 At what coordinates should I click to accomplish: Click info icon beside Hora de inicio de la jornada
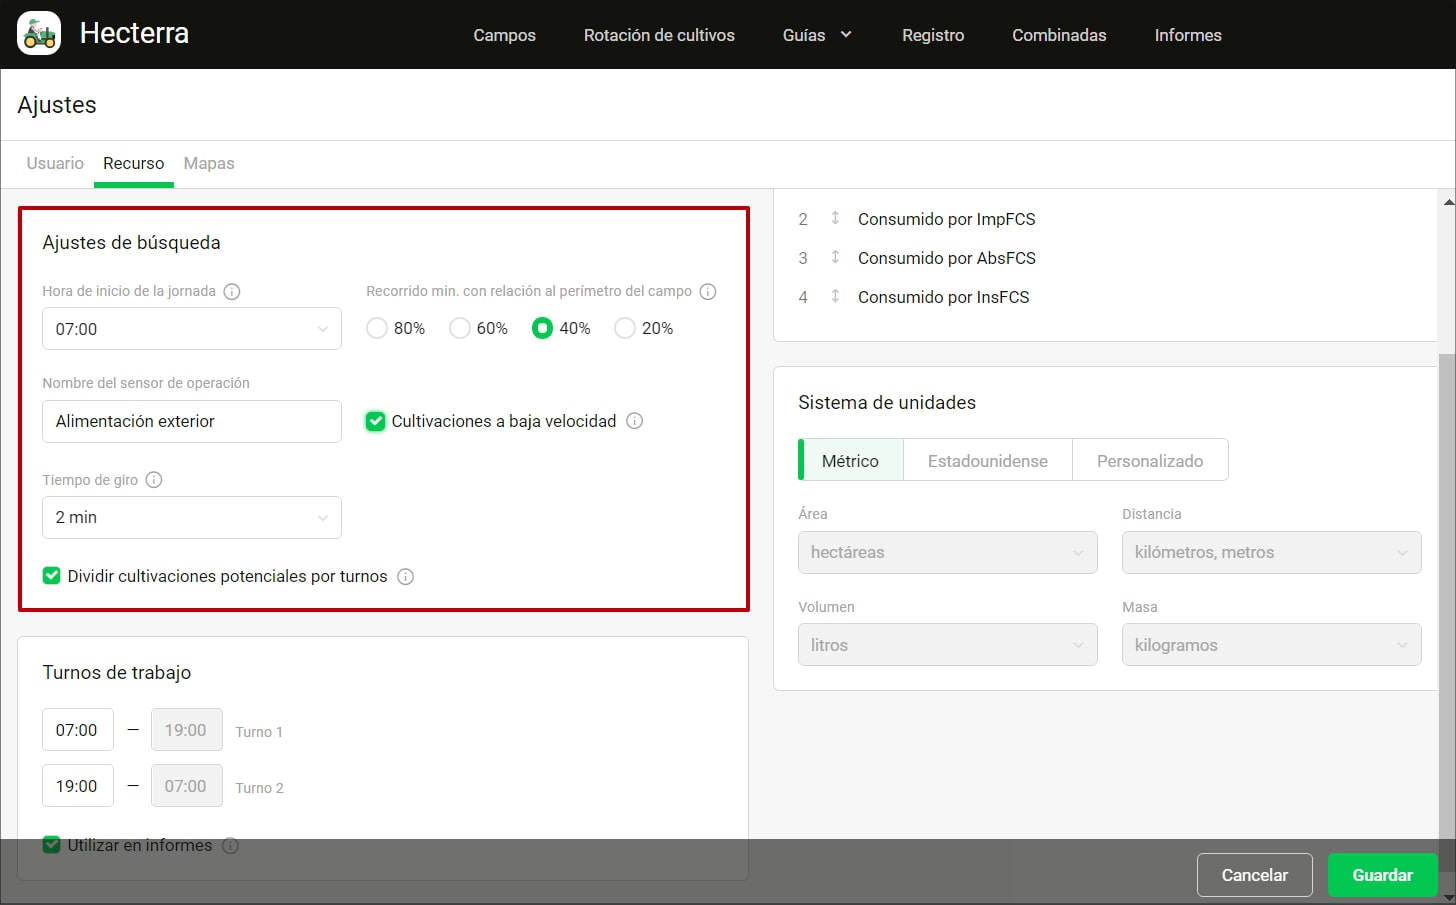pyautogui.click(x=232, y=292)
